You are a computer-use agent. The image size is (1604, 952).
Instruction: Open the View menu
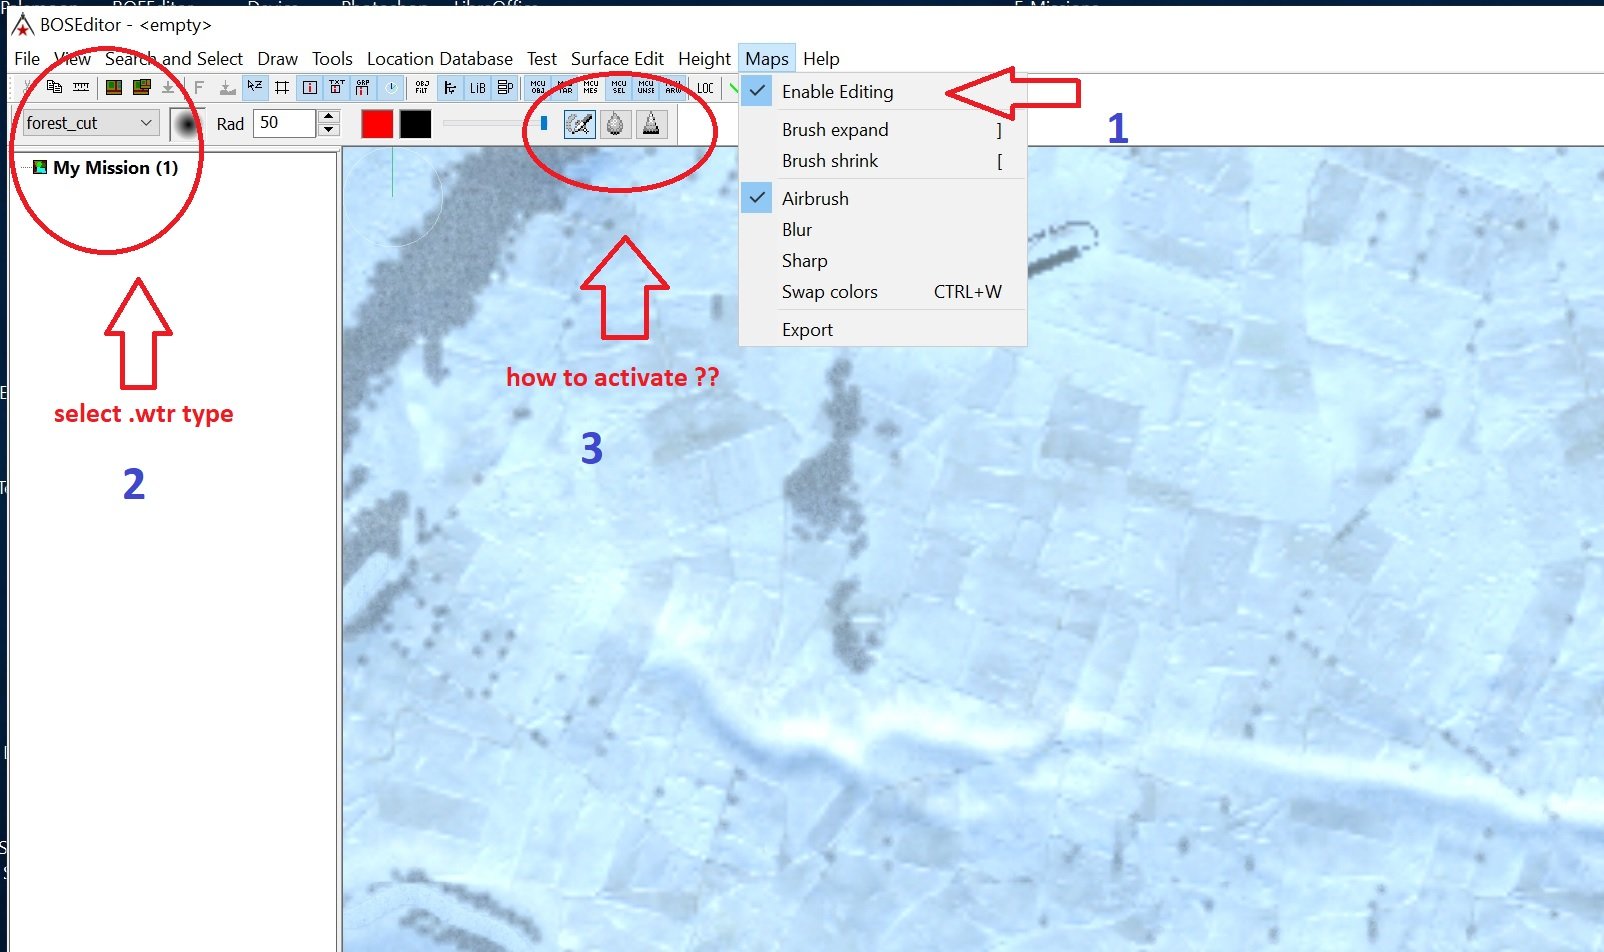pos(72,59)
